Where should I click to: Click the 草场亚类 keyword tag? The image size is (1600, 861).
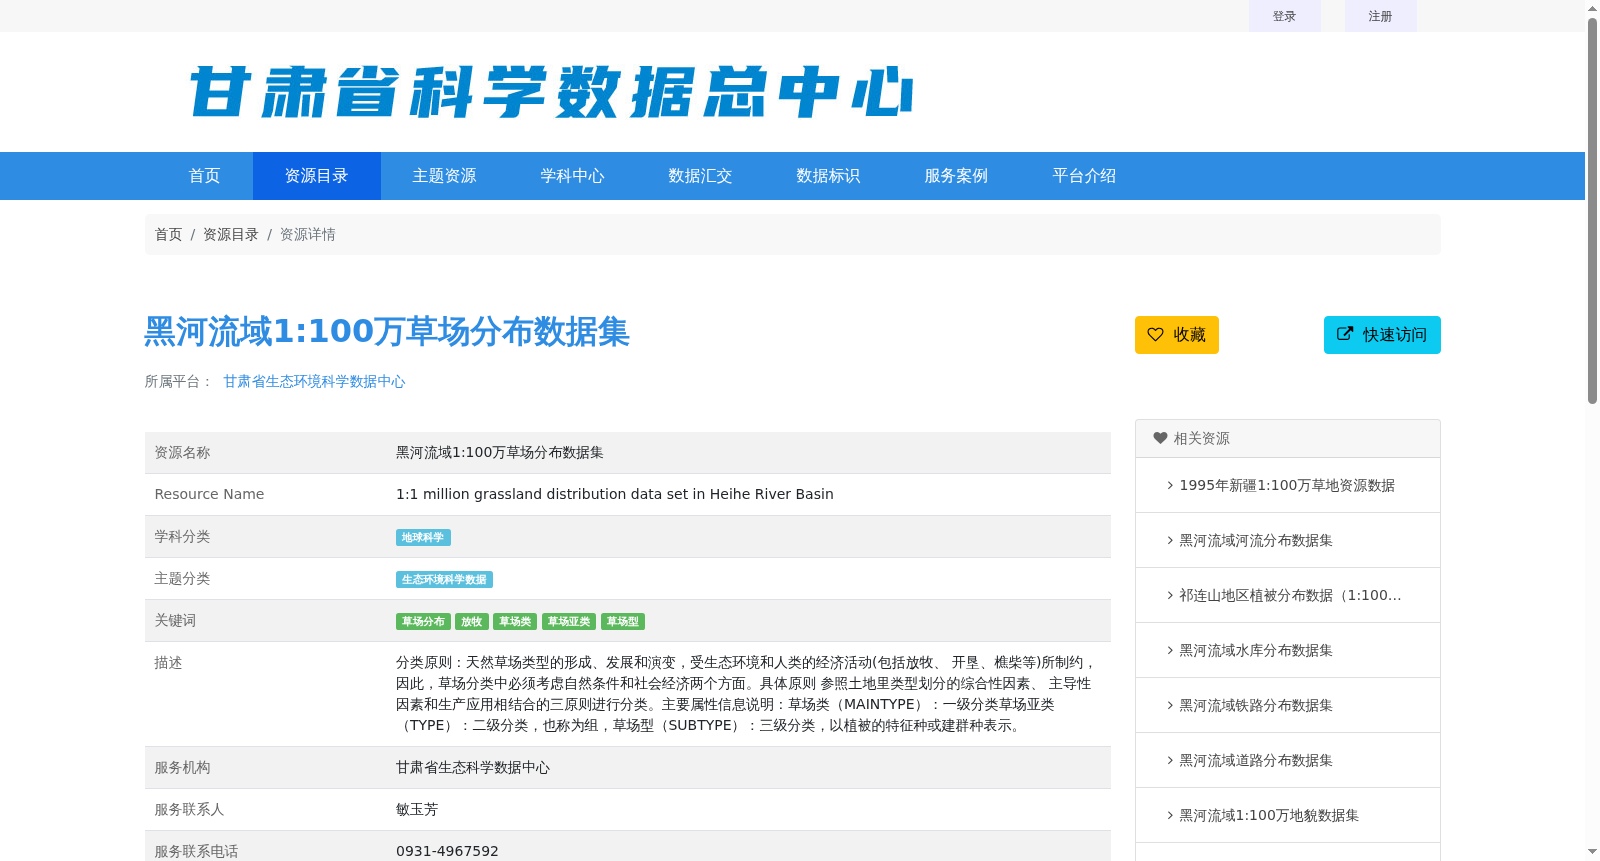[x=569, y=622]
